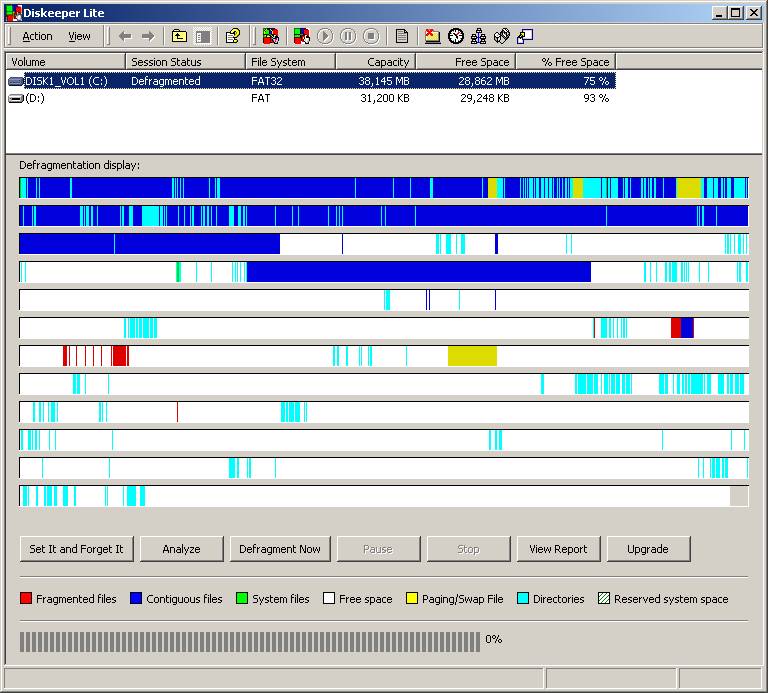Viewport: 768px width, 693px height.
Task: Toggle the show/hide console tree icon
Action: (203, 36)
